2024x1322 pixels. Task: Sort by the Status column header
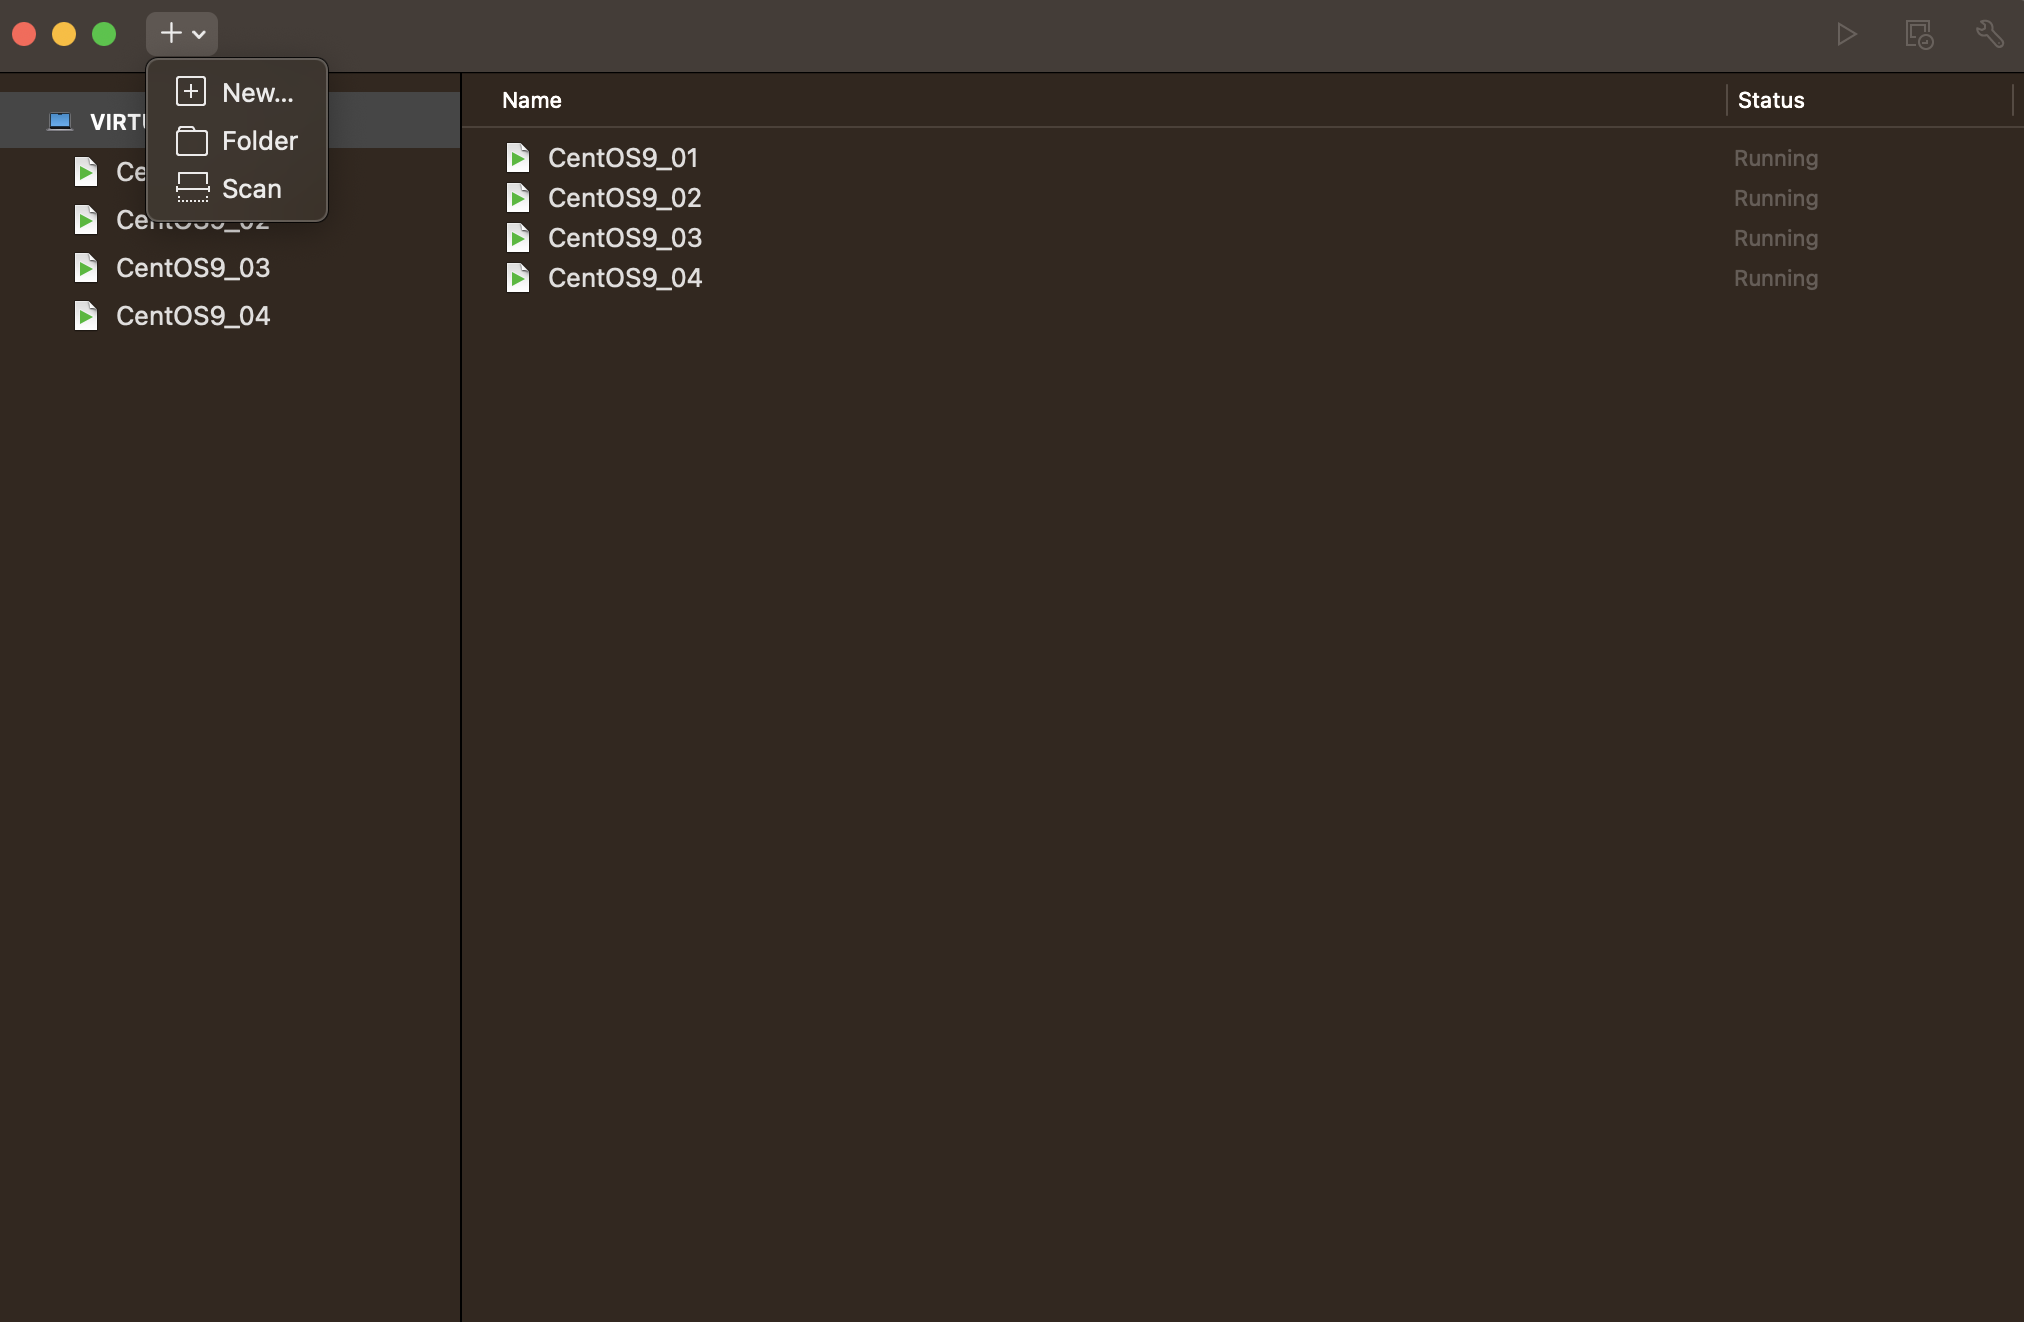1771,100
